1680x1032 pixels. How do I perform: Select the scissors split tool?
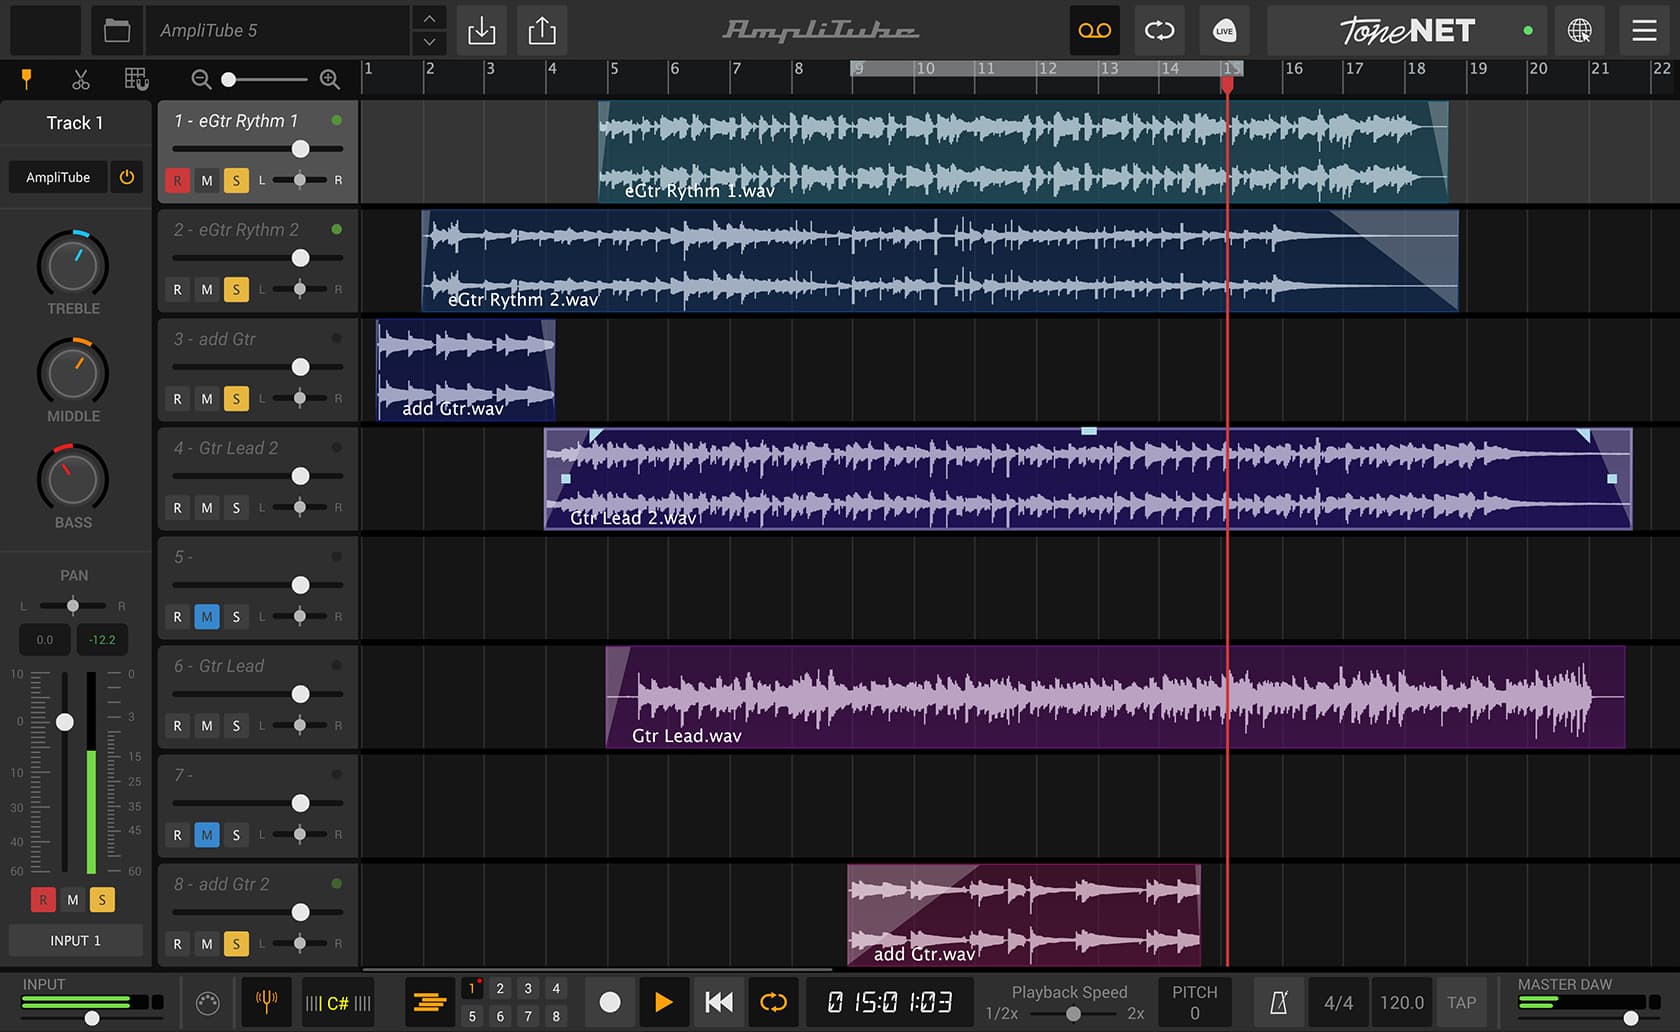[81, 79]
